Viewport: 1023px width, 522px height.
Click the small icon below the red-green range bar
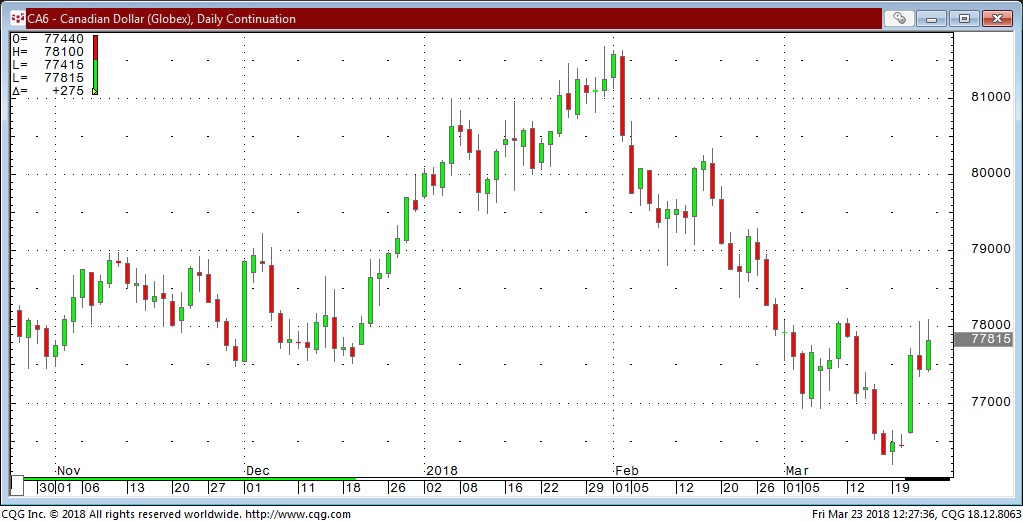95,91
